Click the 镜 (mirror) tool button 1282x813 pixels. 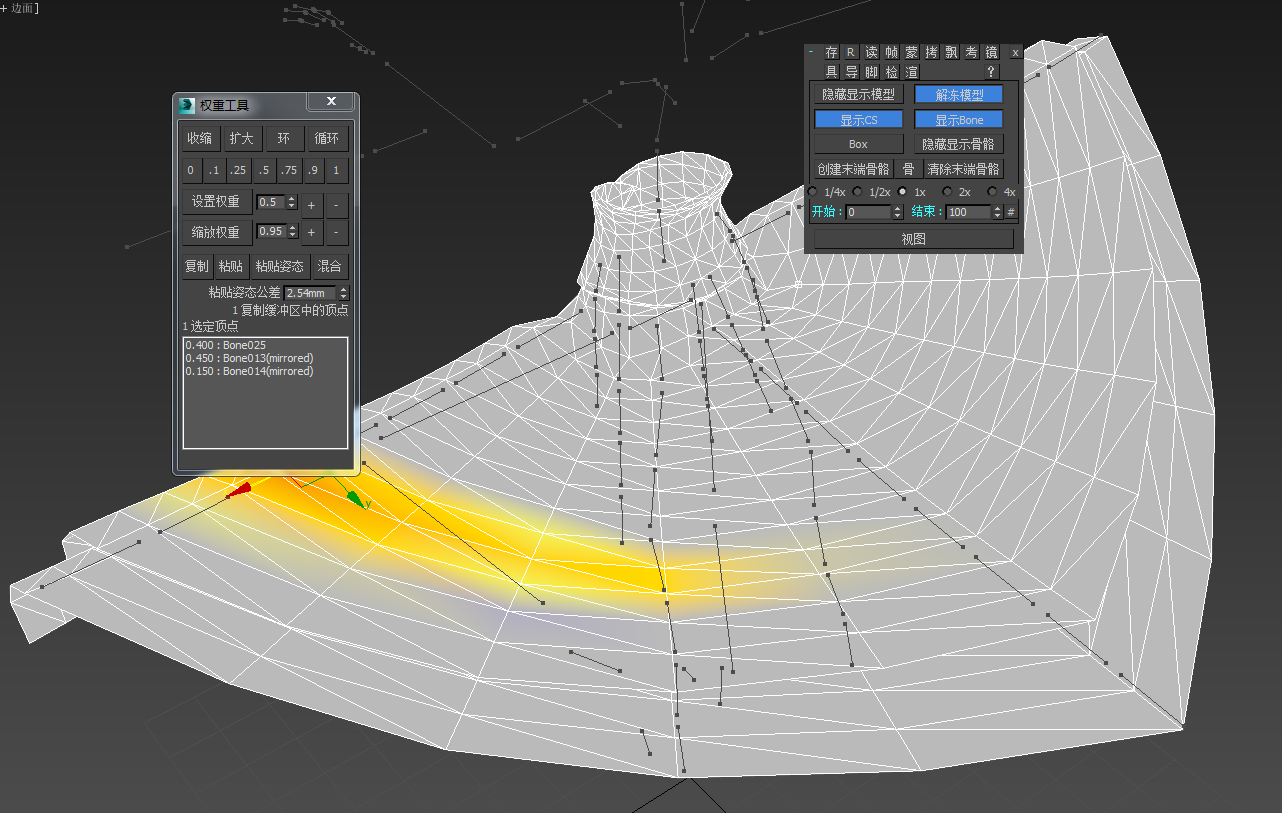pos(991,52)
